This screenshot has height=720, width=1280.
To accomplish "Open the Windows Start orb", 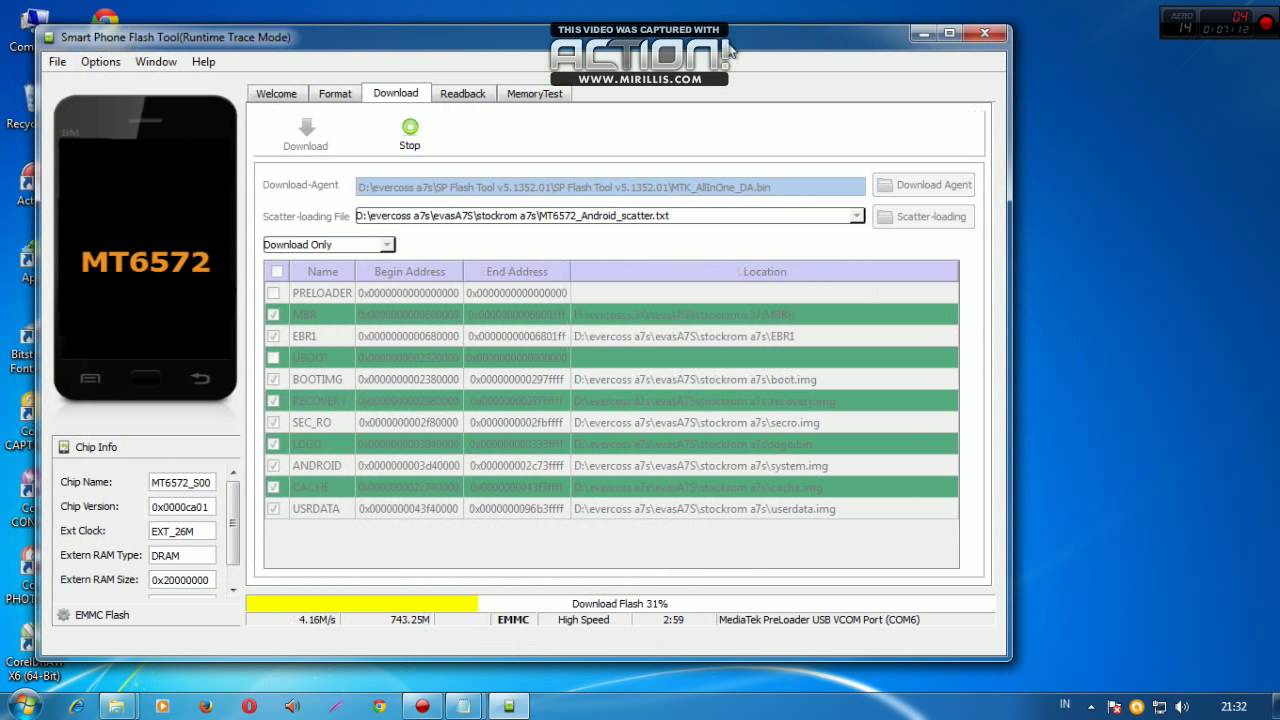I will point(24,706).
